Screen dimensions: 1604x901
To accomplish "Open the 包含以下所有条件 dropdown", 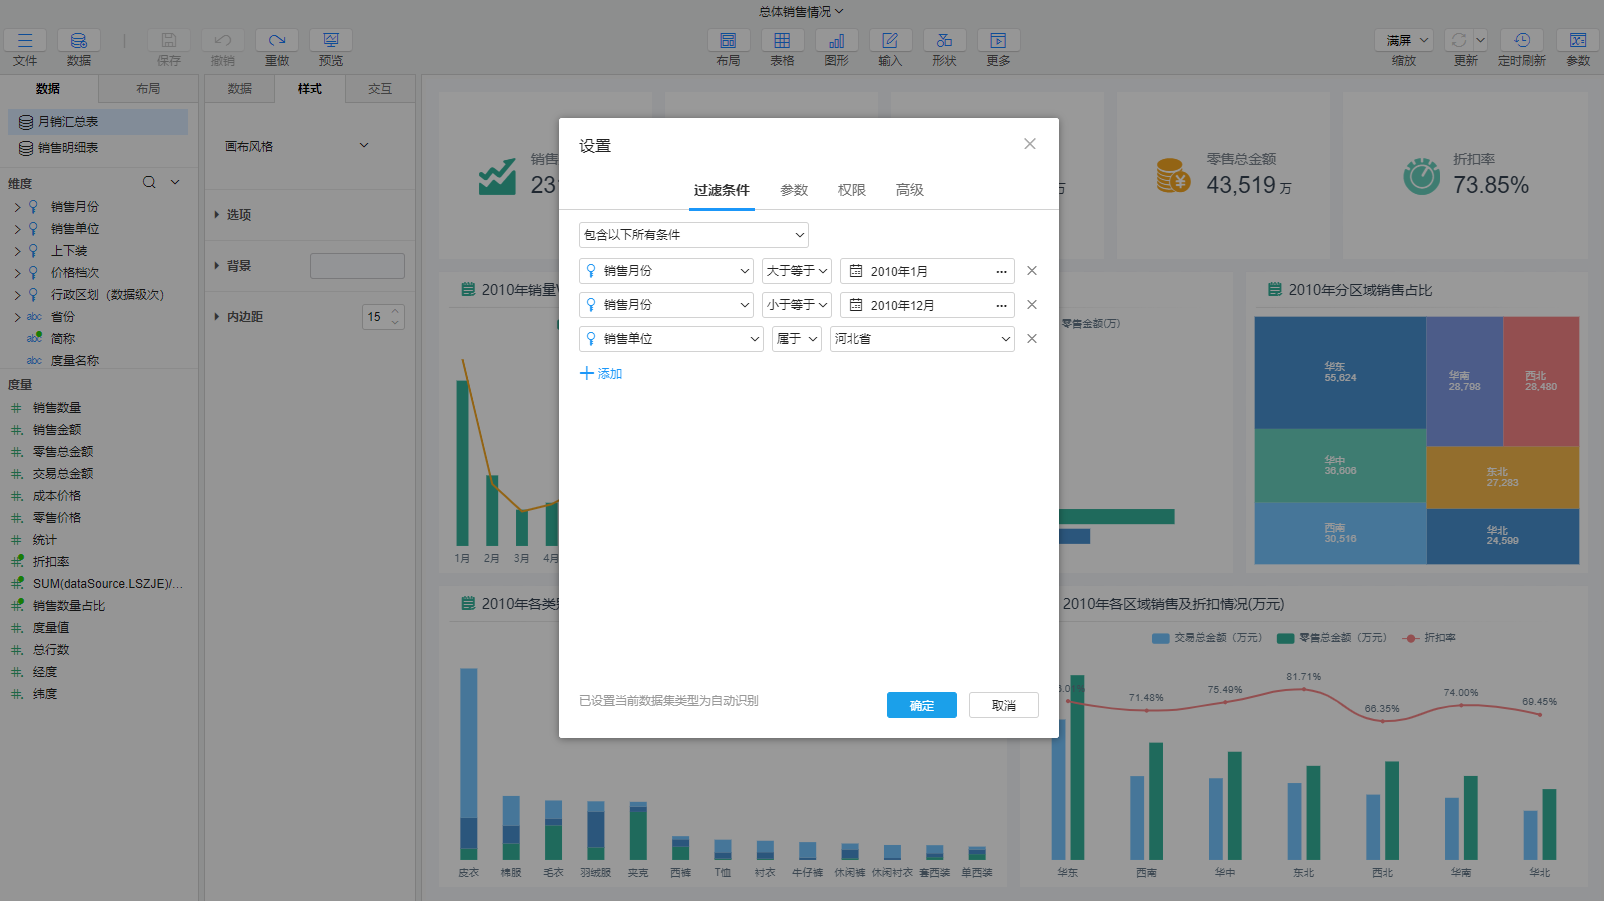I will click(693, 235).
